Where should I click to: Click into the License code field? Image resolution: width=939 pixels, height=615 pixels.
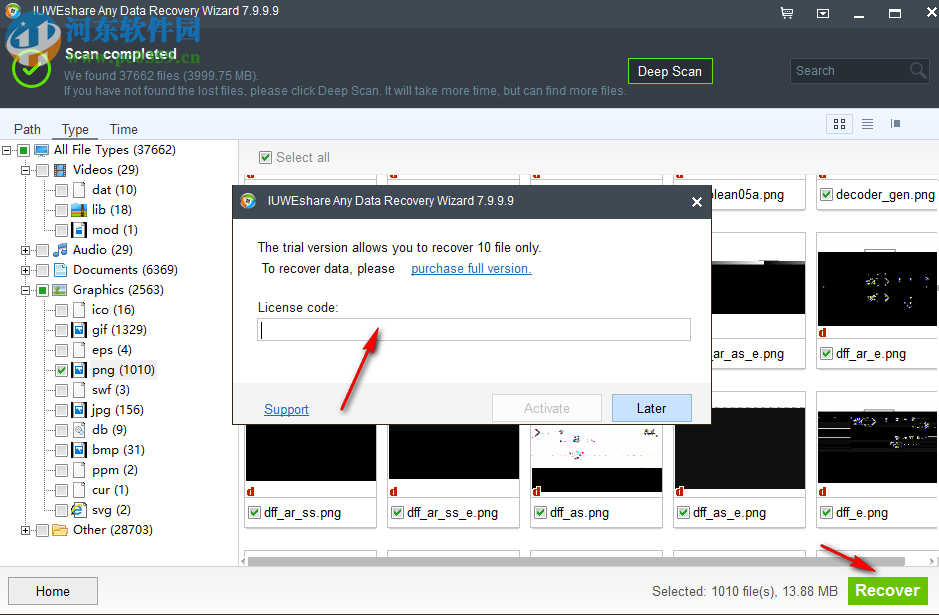[474, 329]
